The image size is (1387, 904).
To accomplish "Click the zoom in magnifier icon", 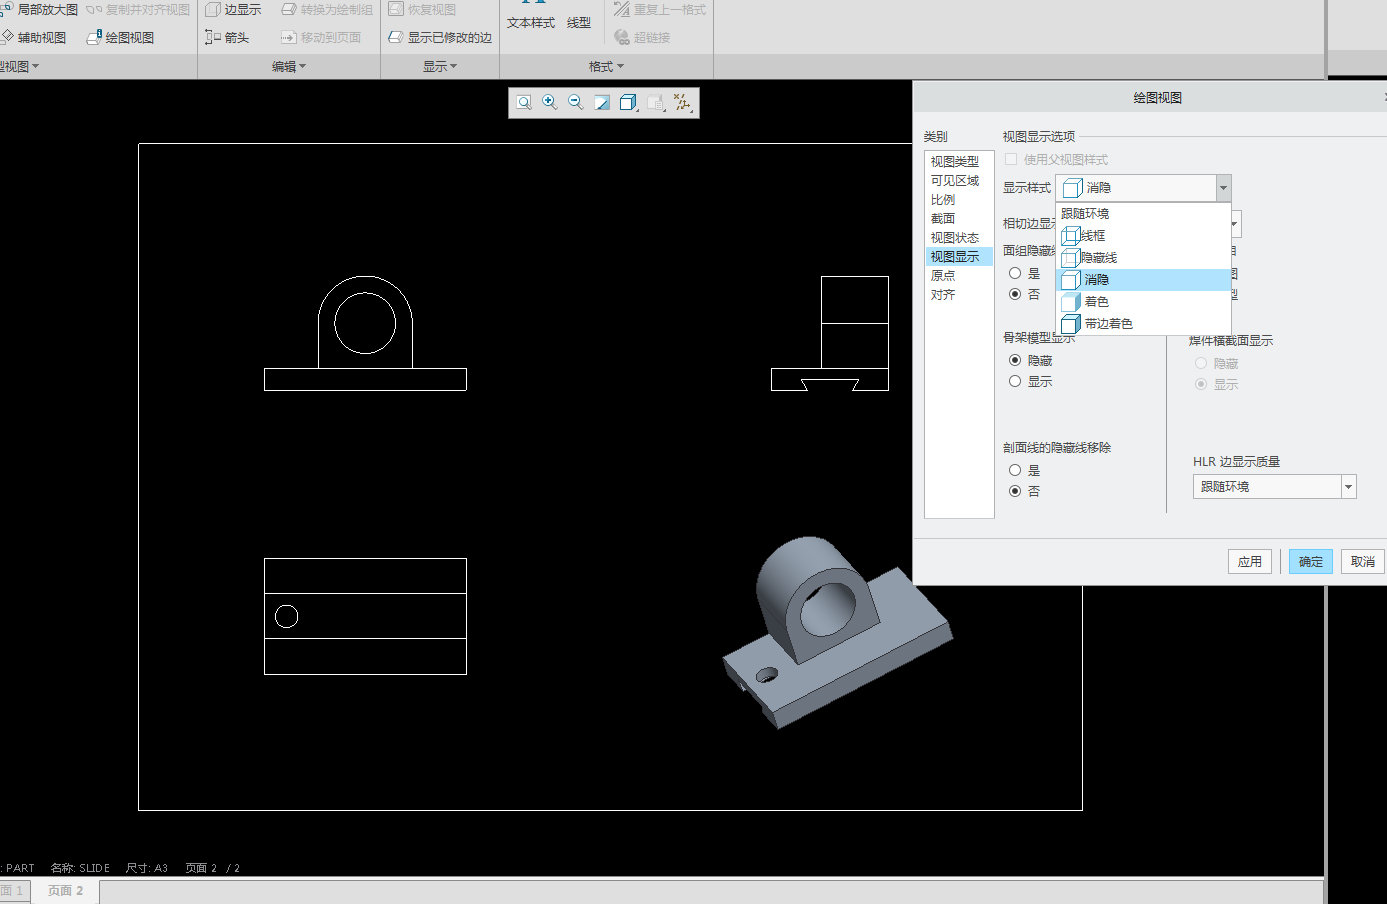I will click(549, 103).
